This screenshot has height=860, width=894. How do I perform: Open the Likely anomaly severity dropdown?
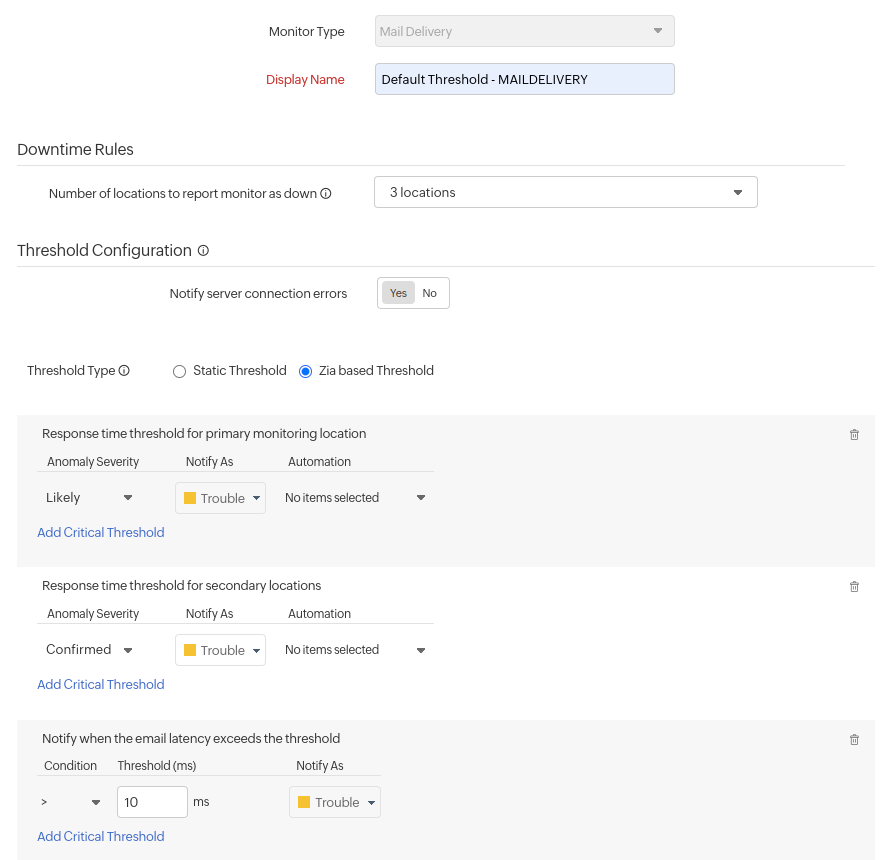pos(90,498)
